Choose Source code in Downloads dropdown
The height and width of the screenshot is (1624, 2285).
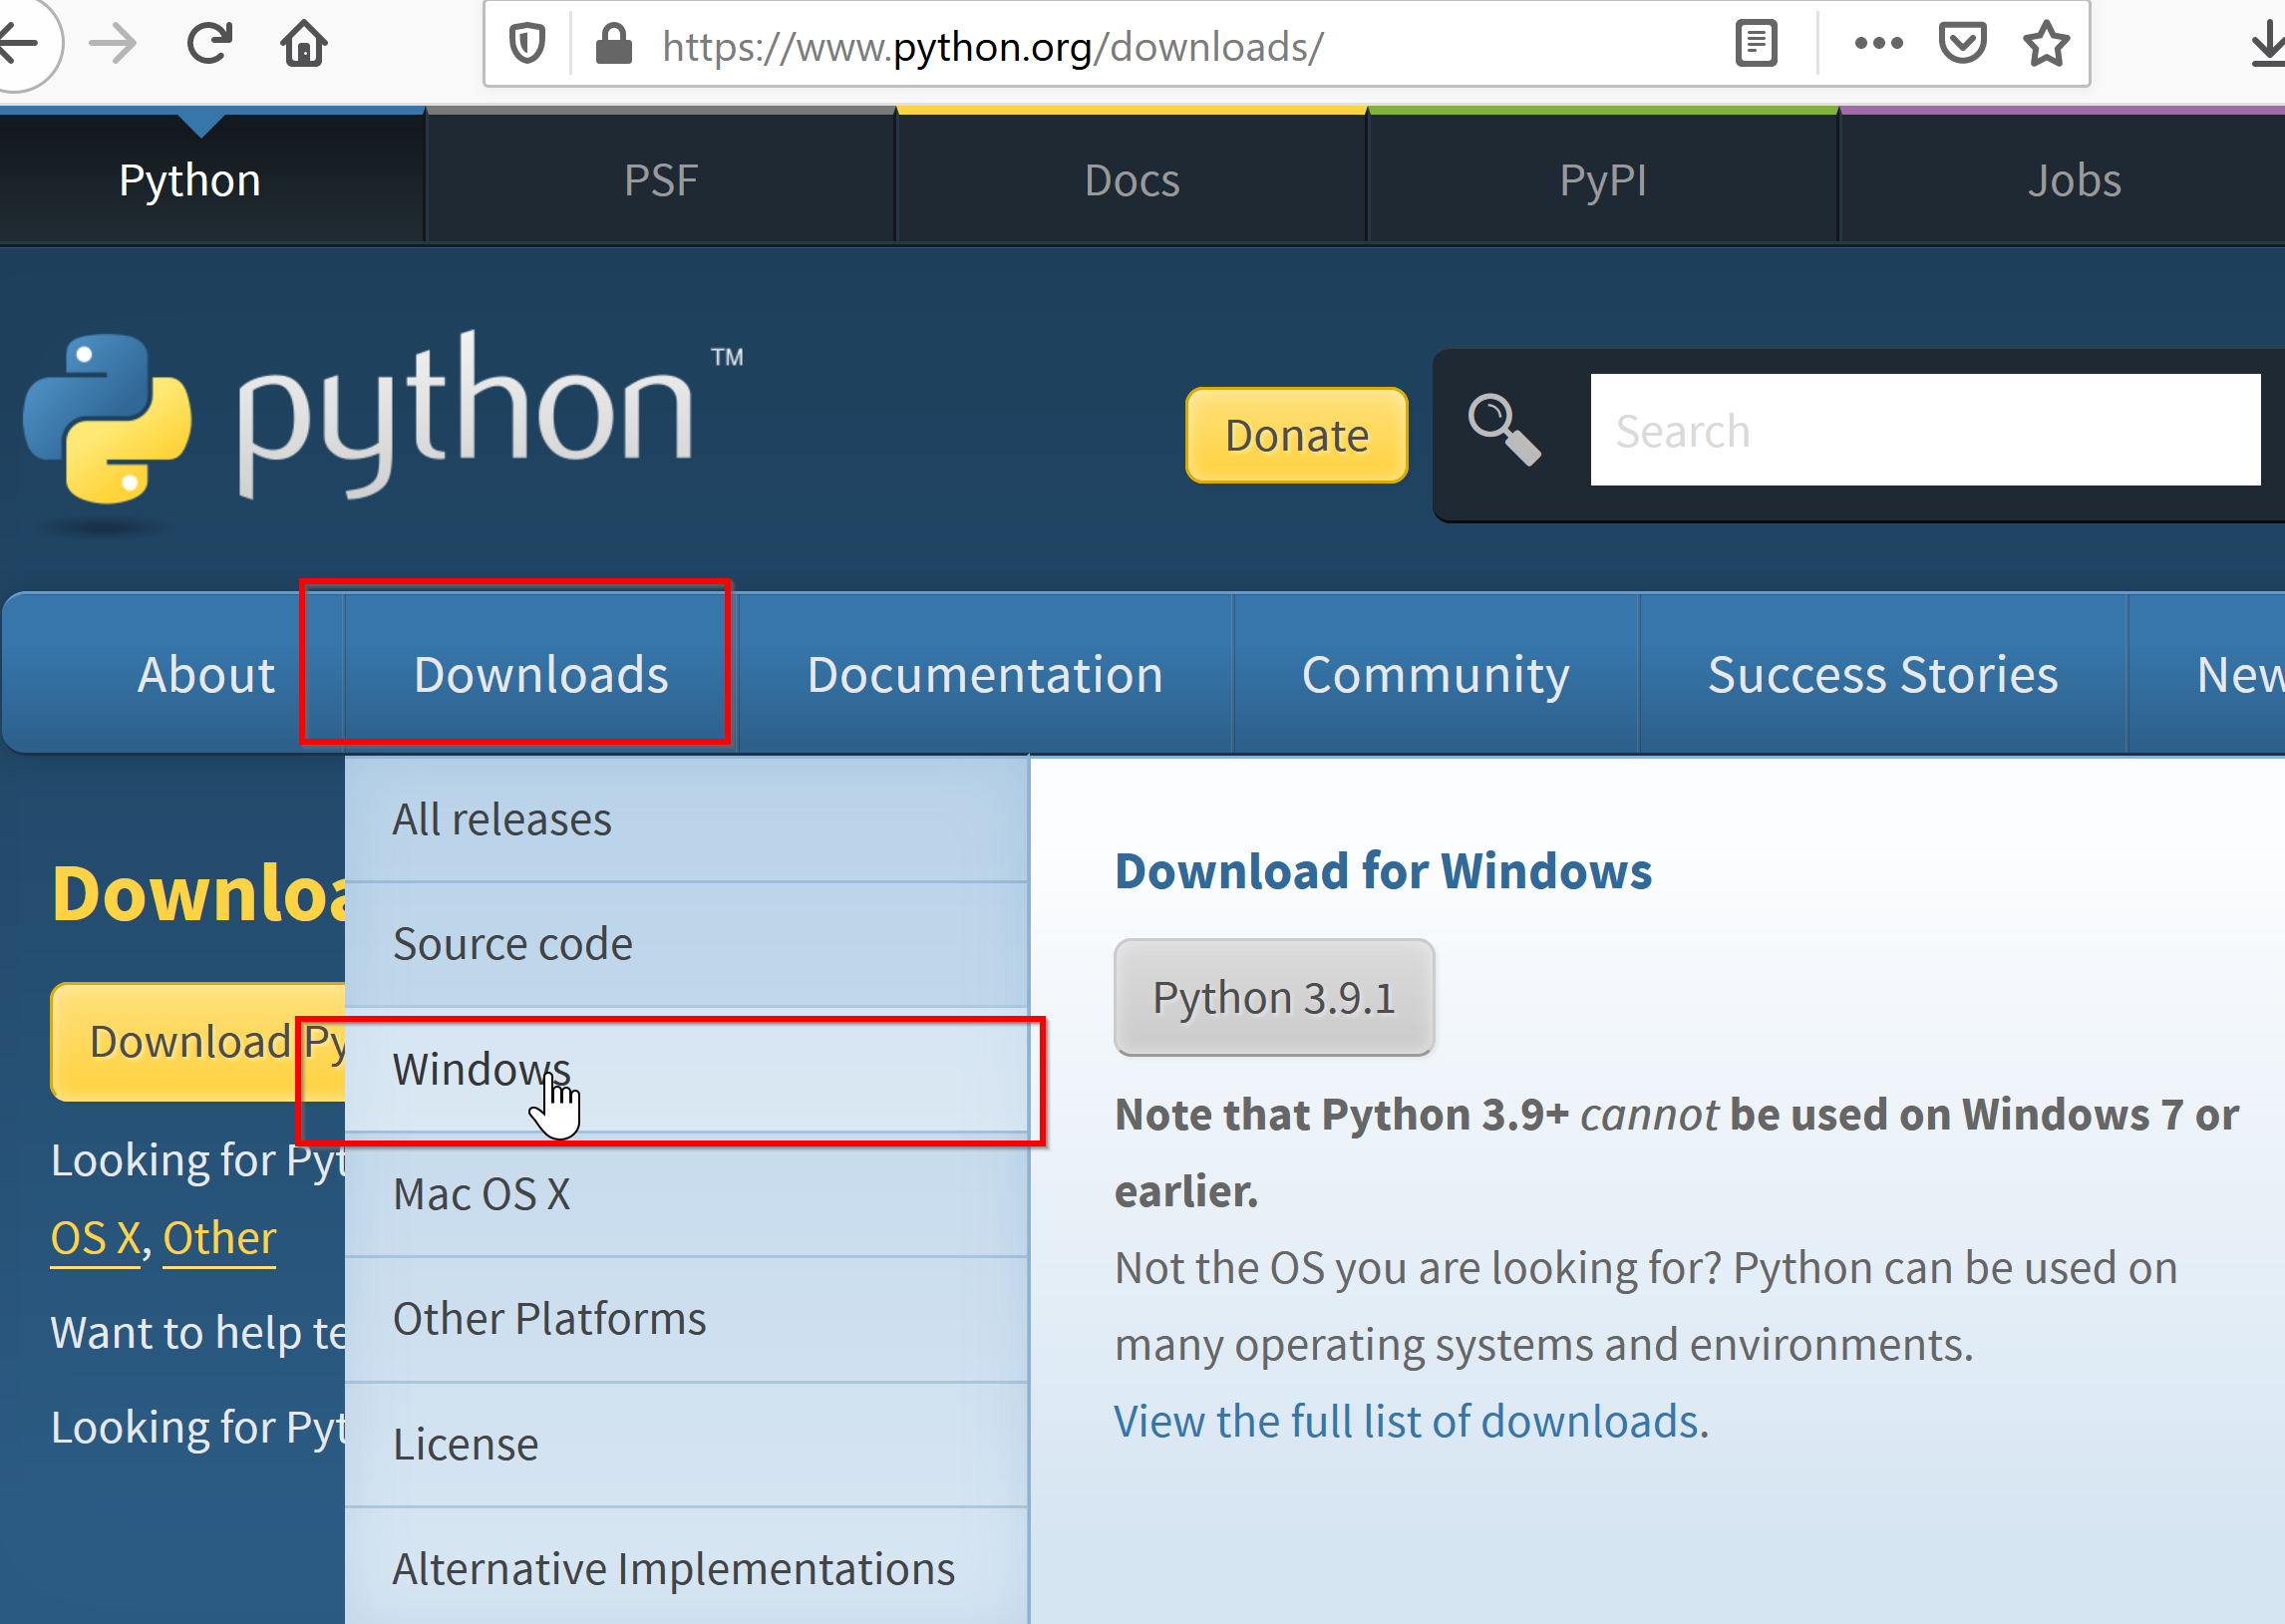(687, 944)
